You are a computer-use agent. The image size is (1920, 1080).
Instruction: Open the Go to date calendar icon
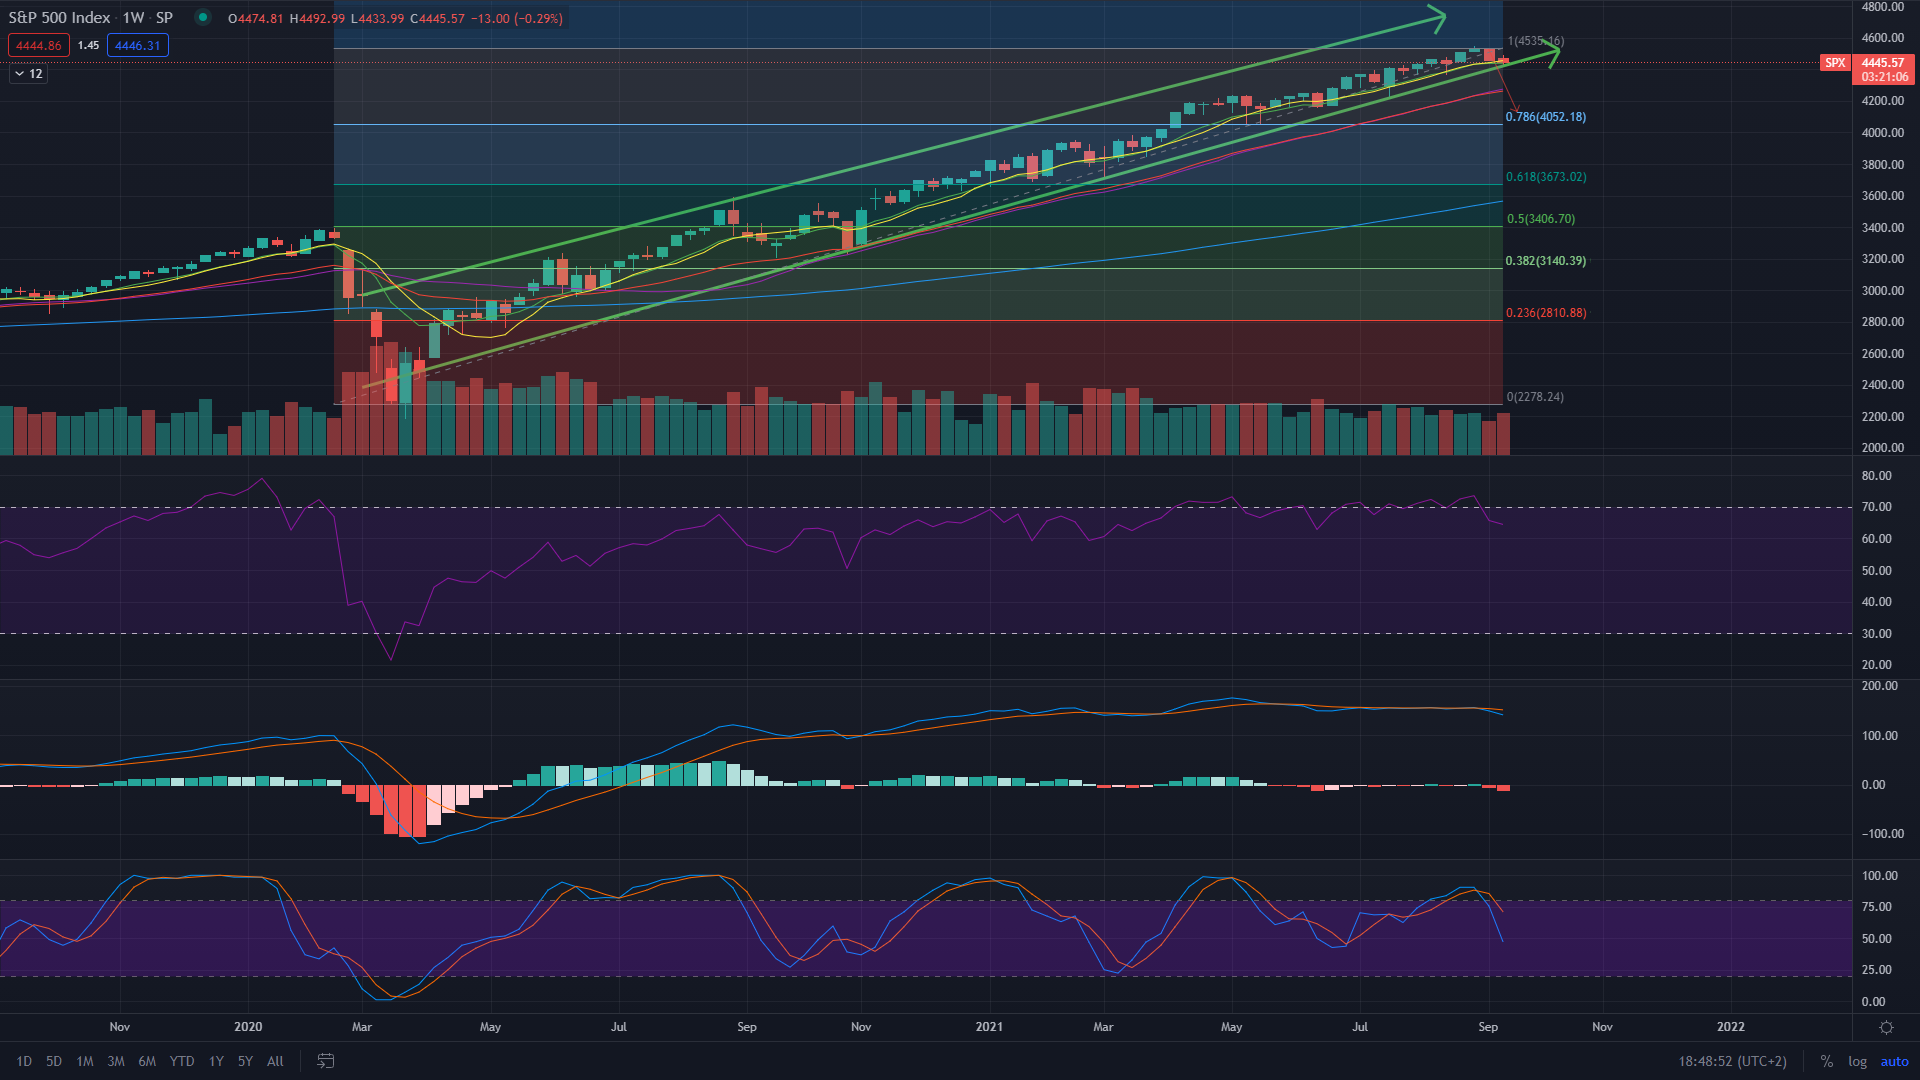pyautogui.click(x=325, y=1061)
